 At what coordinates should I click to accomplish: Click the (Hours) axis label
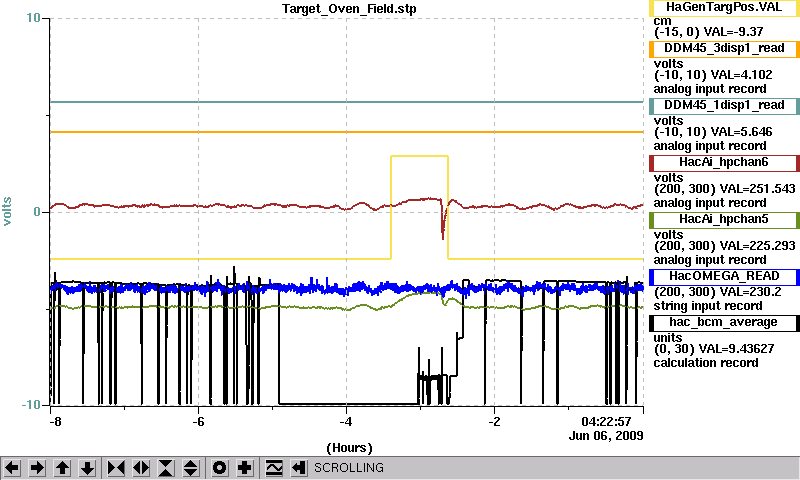[x=349, y=448]
